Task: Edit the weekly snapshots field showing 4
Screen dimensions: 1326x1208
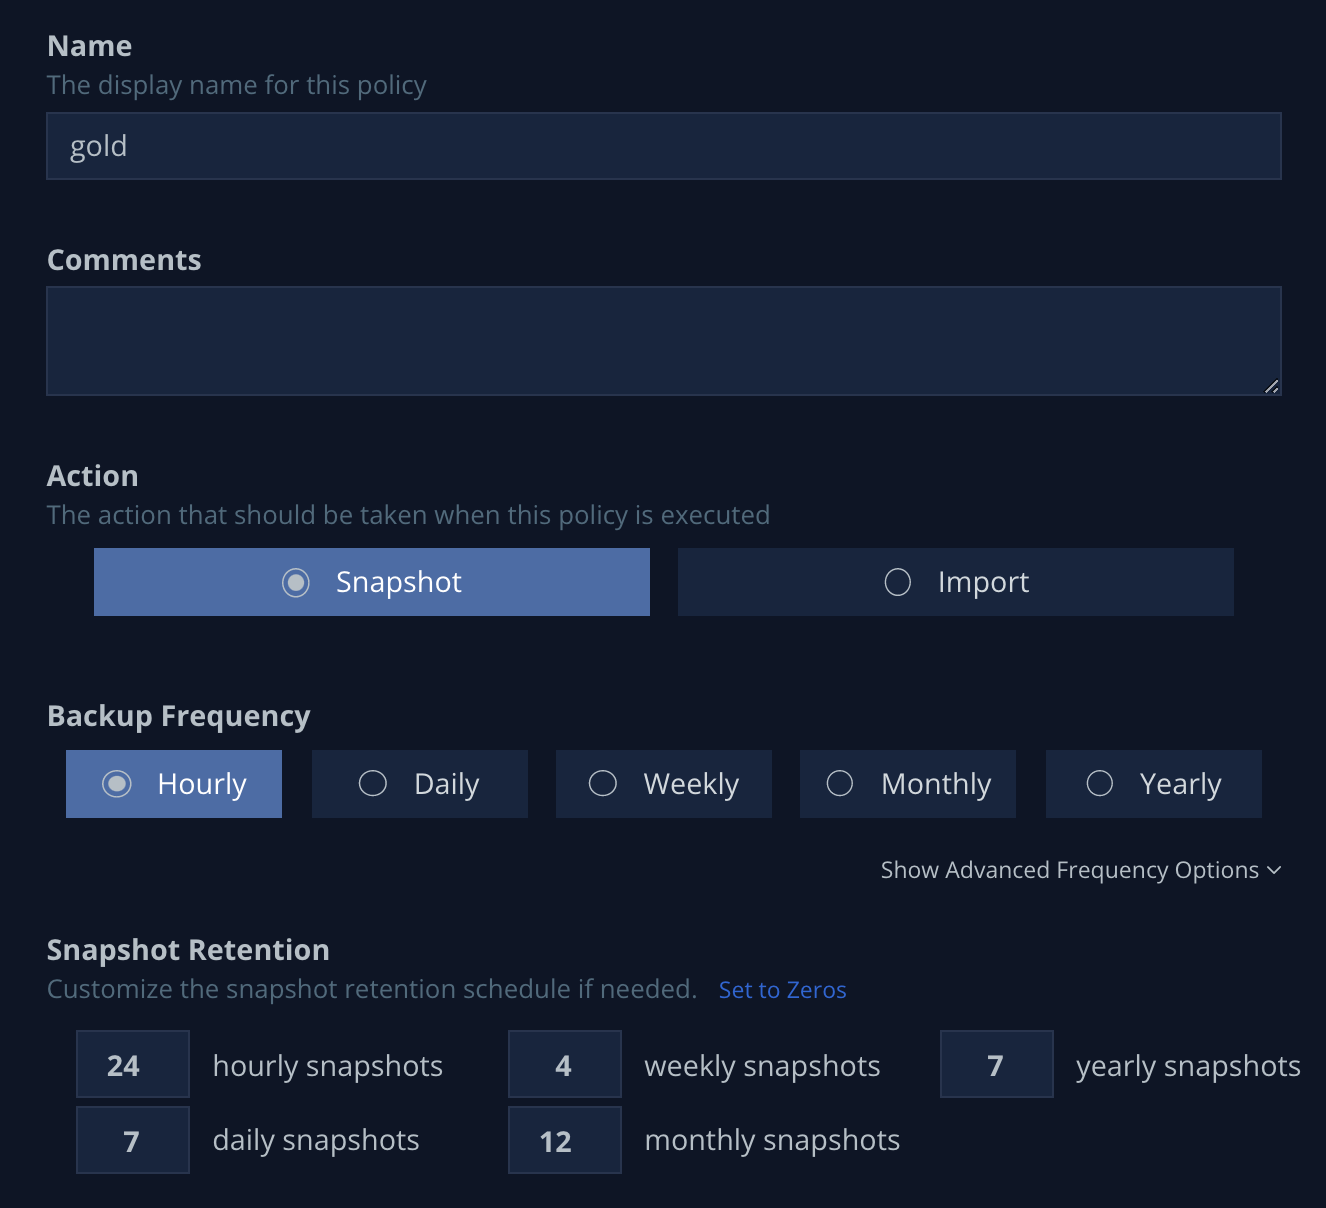Action: [565, 1064]
